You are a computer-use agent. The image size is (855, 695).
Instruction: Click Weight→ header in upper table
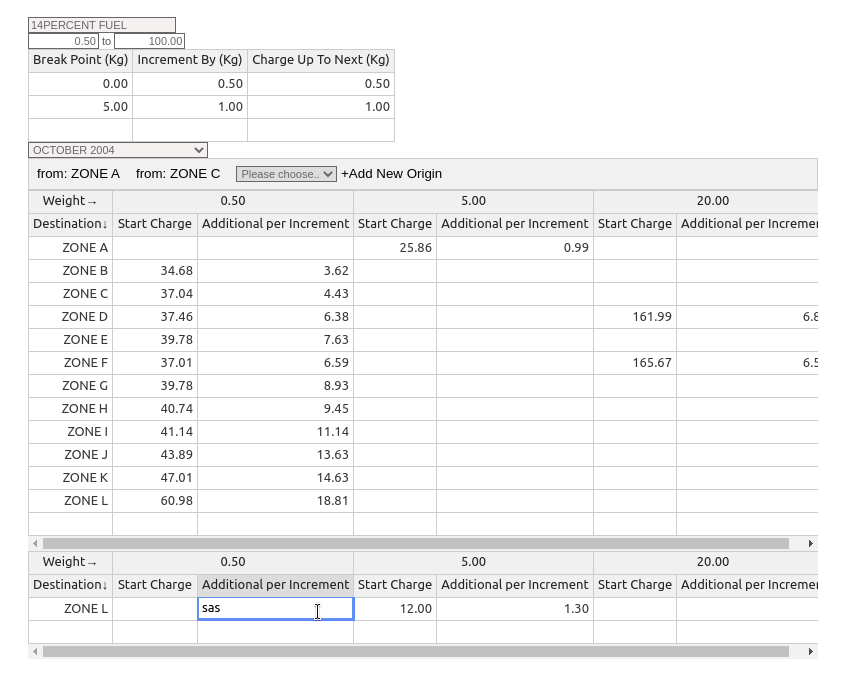(x=70, y=201)
